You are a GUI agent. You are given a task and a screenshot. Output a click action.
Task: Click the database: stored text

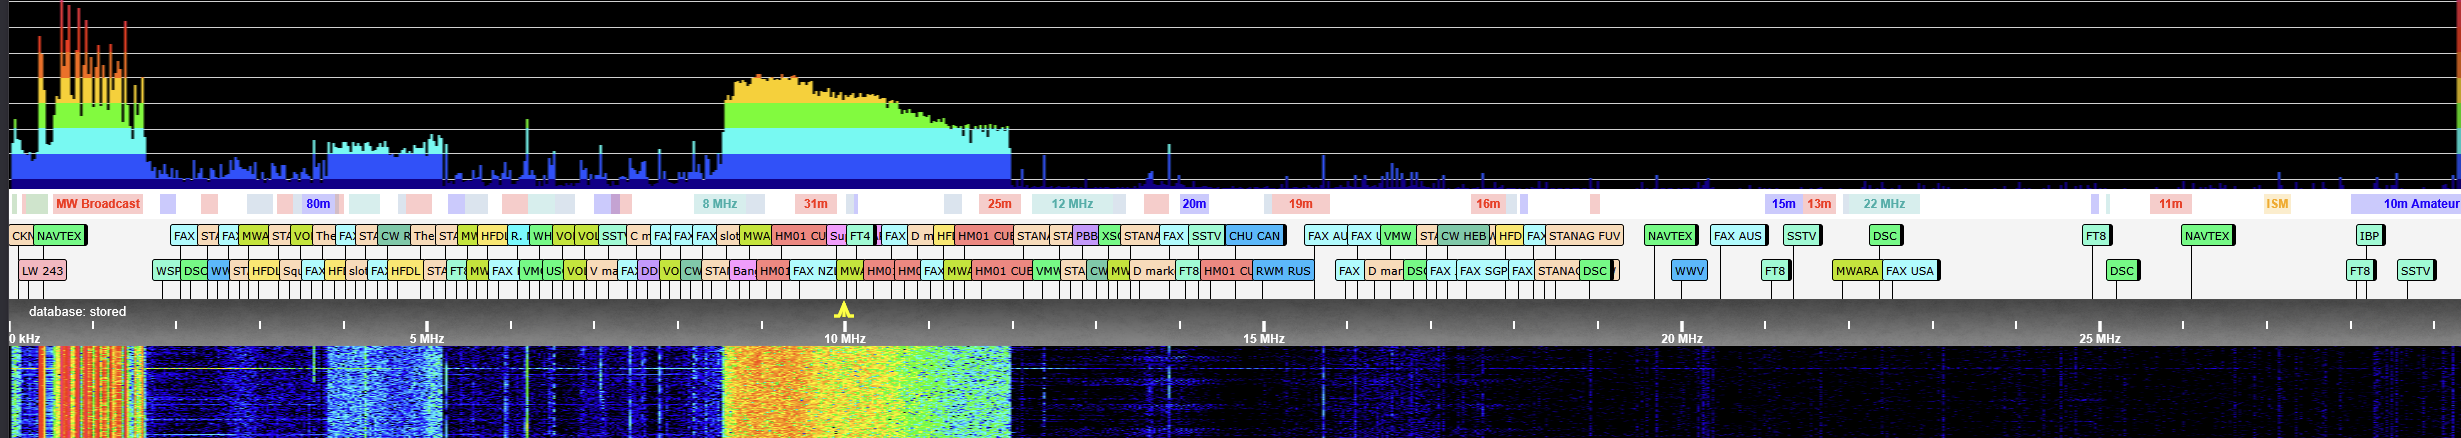click(77, 312)
